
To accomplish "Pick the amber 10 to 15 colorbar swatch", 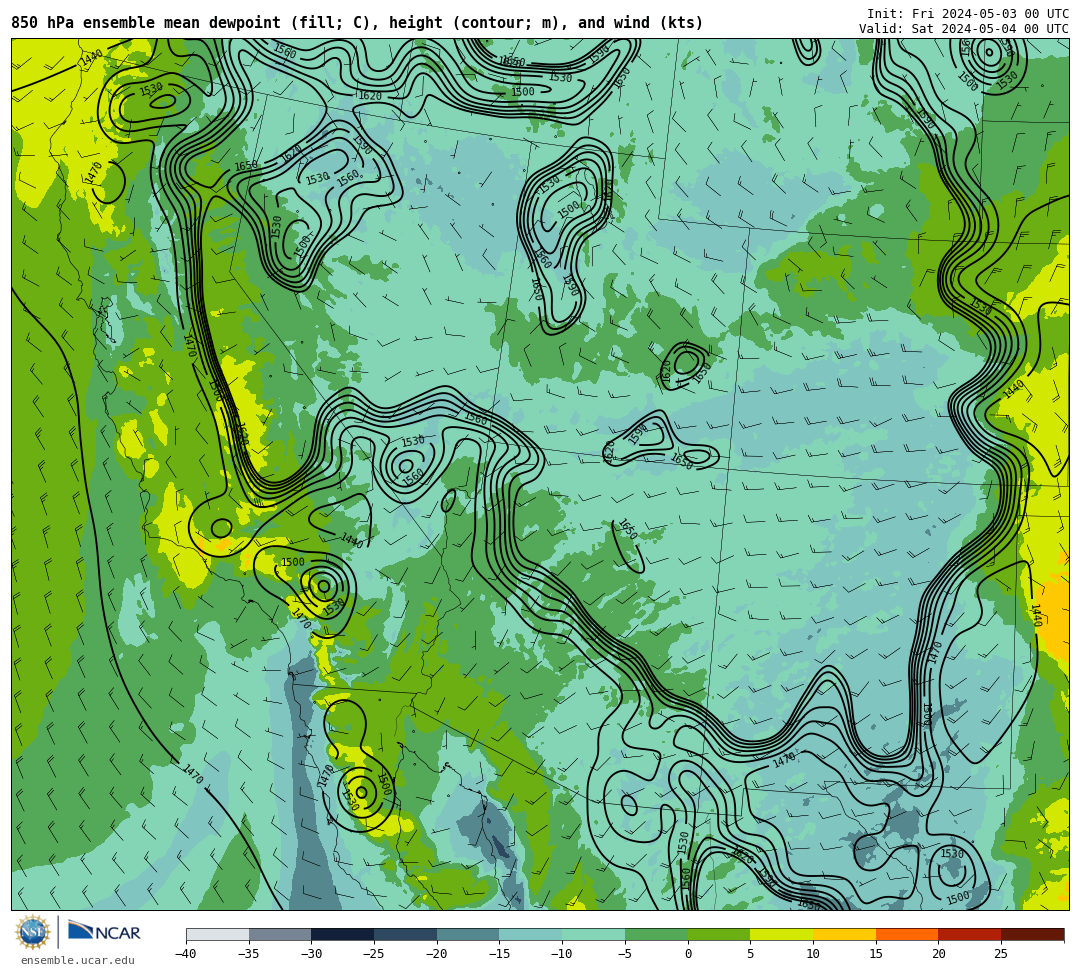I will (x=844, y=934).
